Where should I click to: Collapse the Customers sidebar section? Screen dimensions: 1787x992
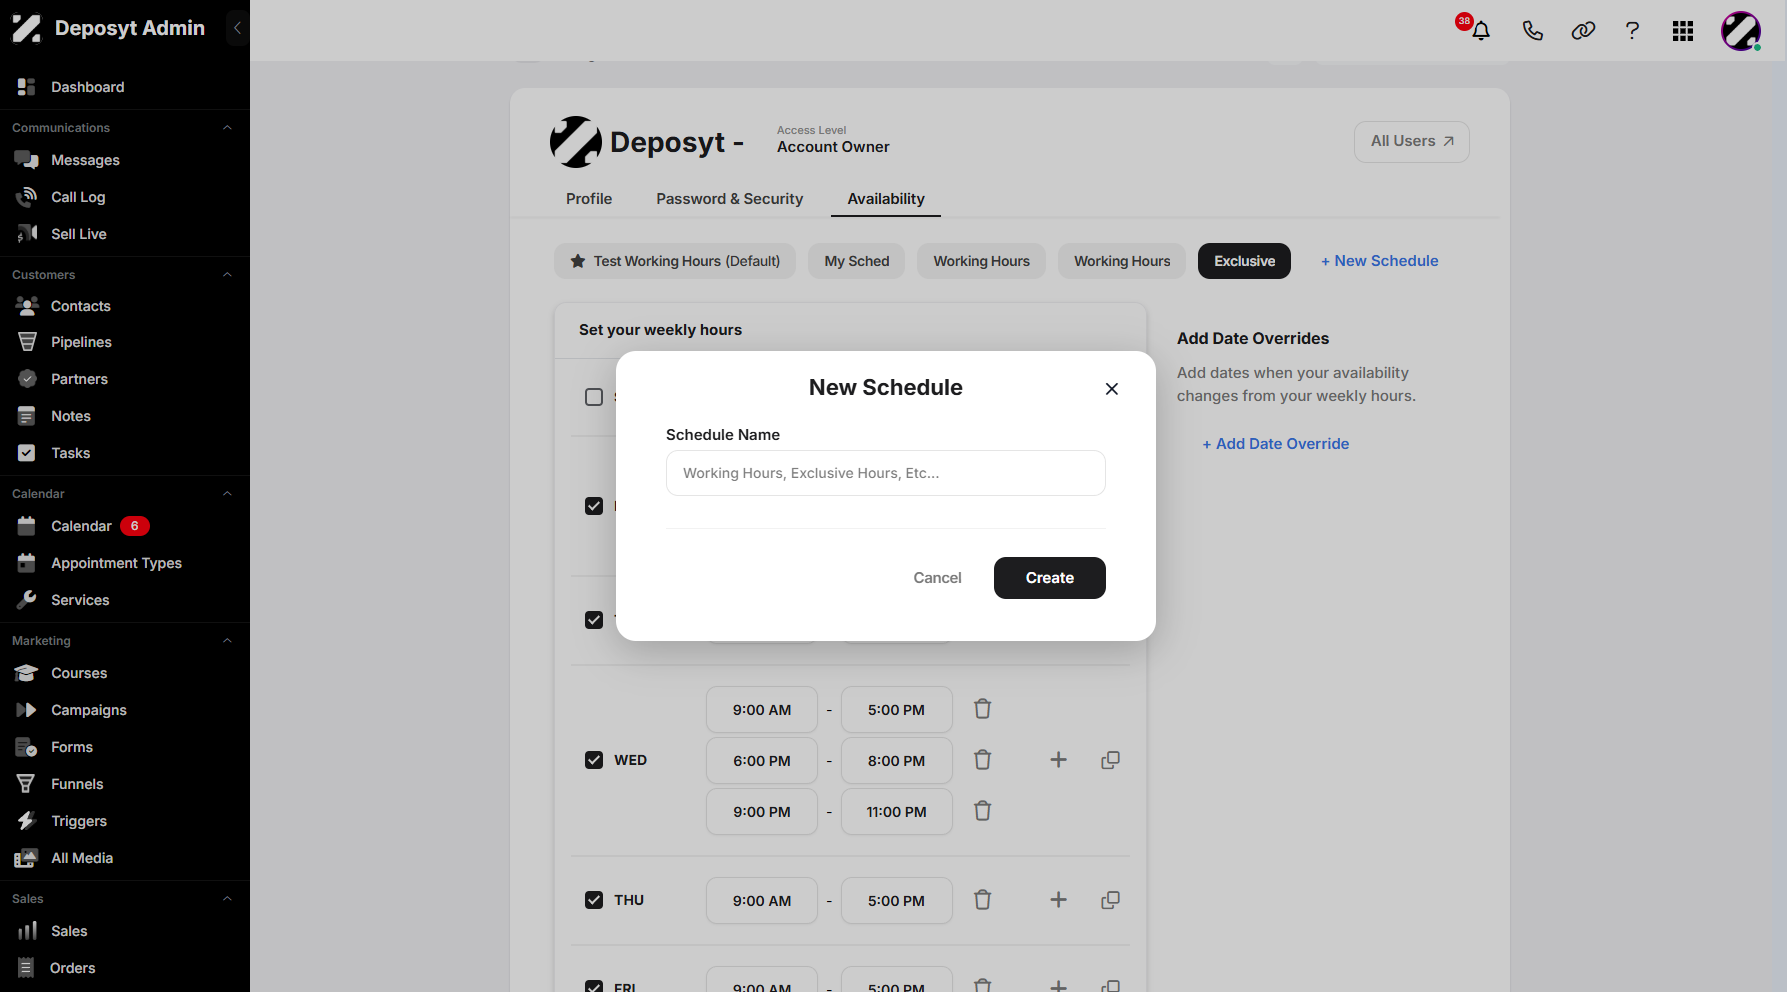(x=227, y=275)
